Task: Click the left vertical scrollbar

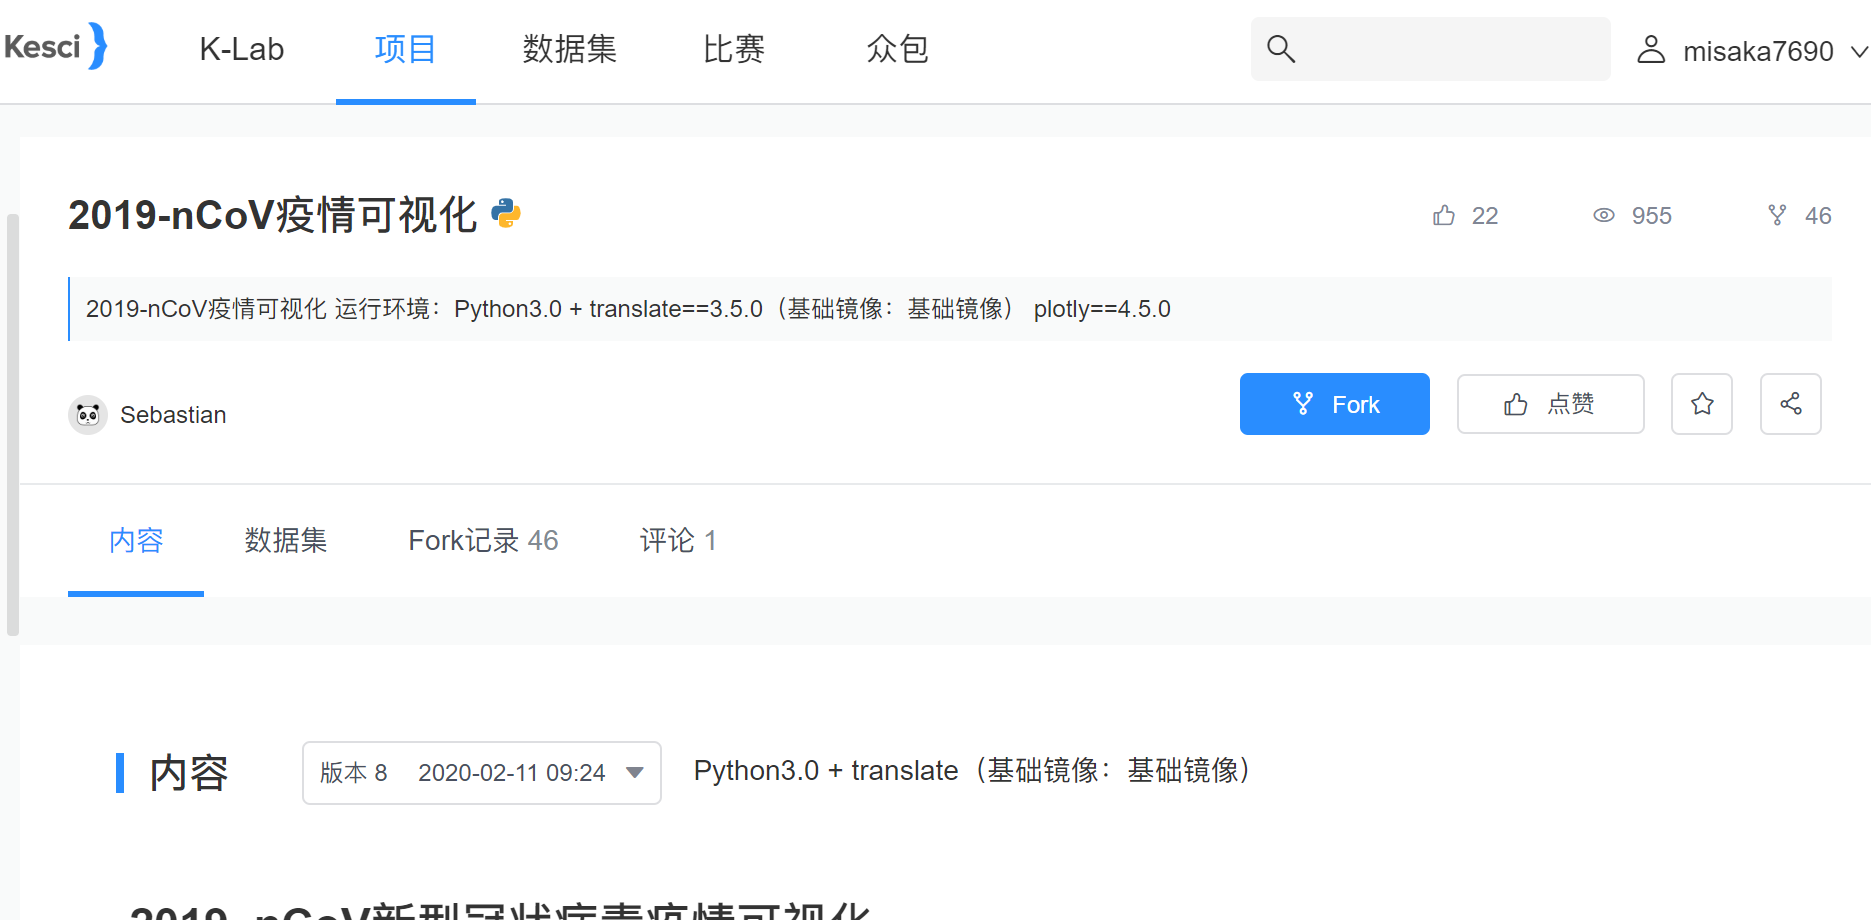Action: [x=12, y=424]
